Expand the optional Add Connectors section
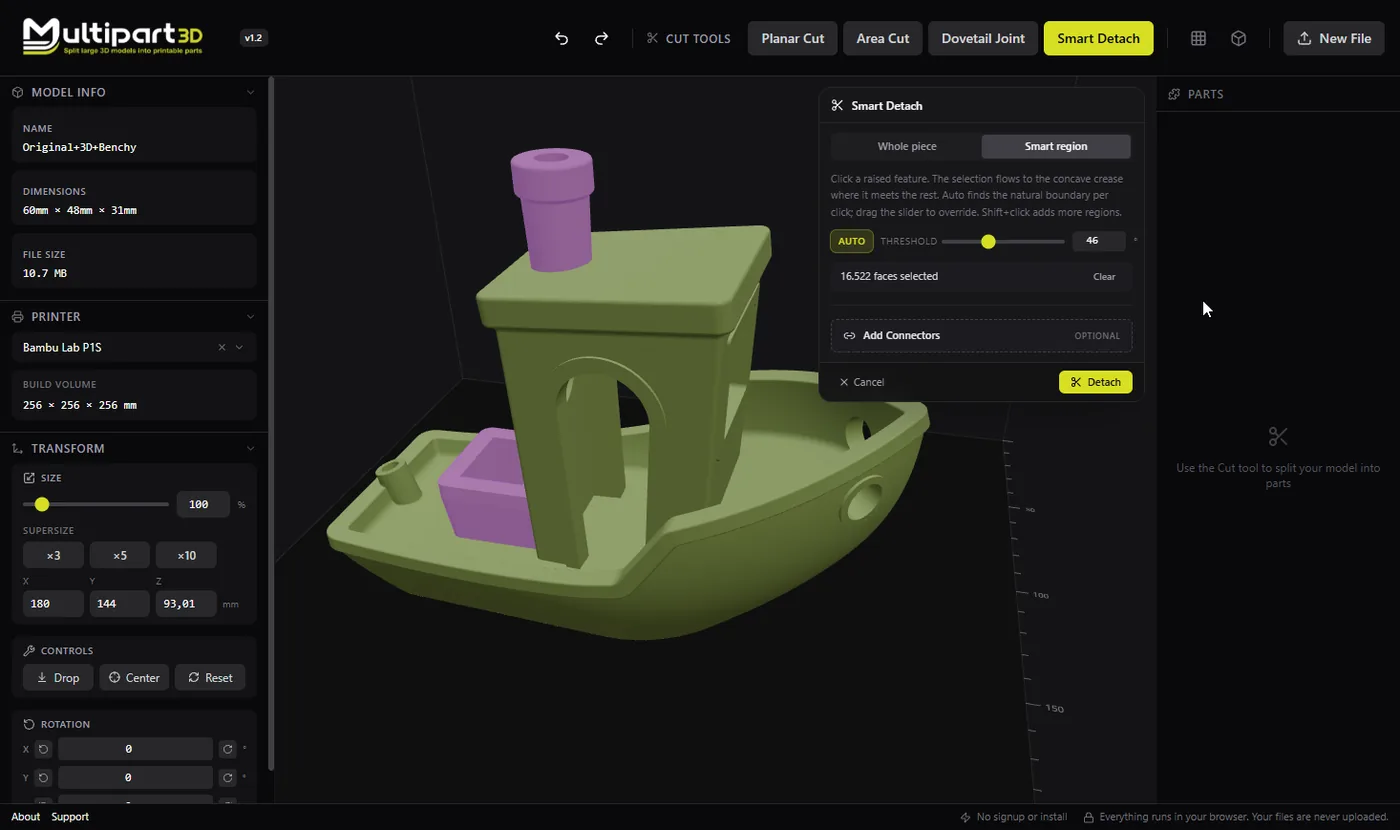The width and height of the screenshot is (1400, 830). 981,336
